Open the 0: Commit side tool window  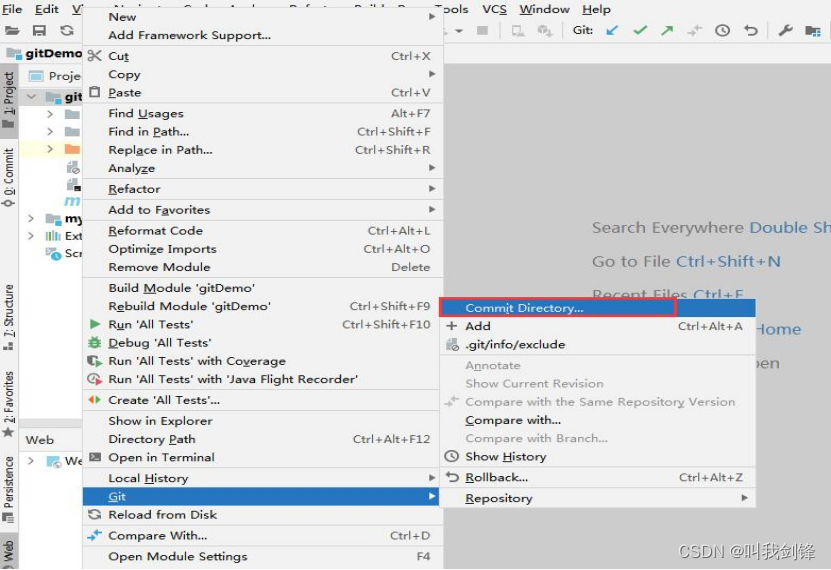(8, 177)
